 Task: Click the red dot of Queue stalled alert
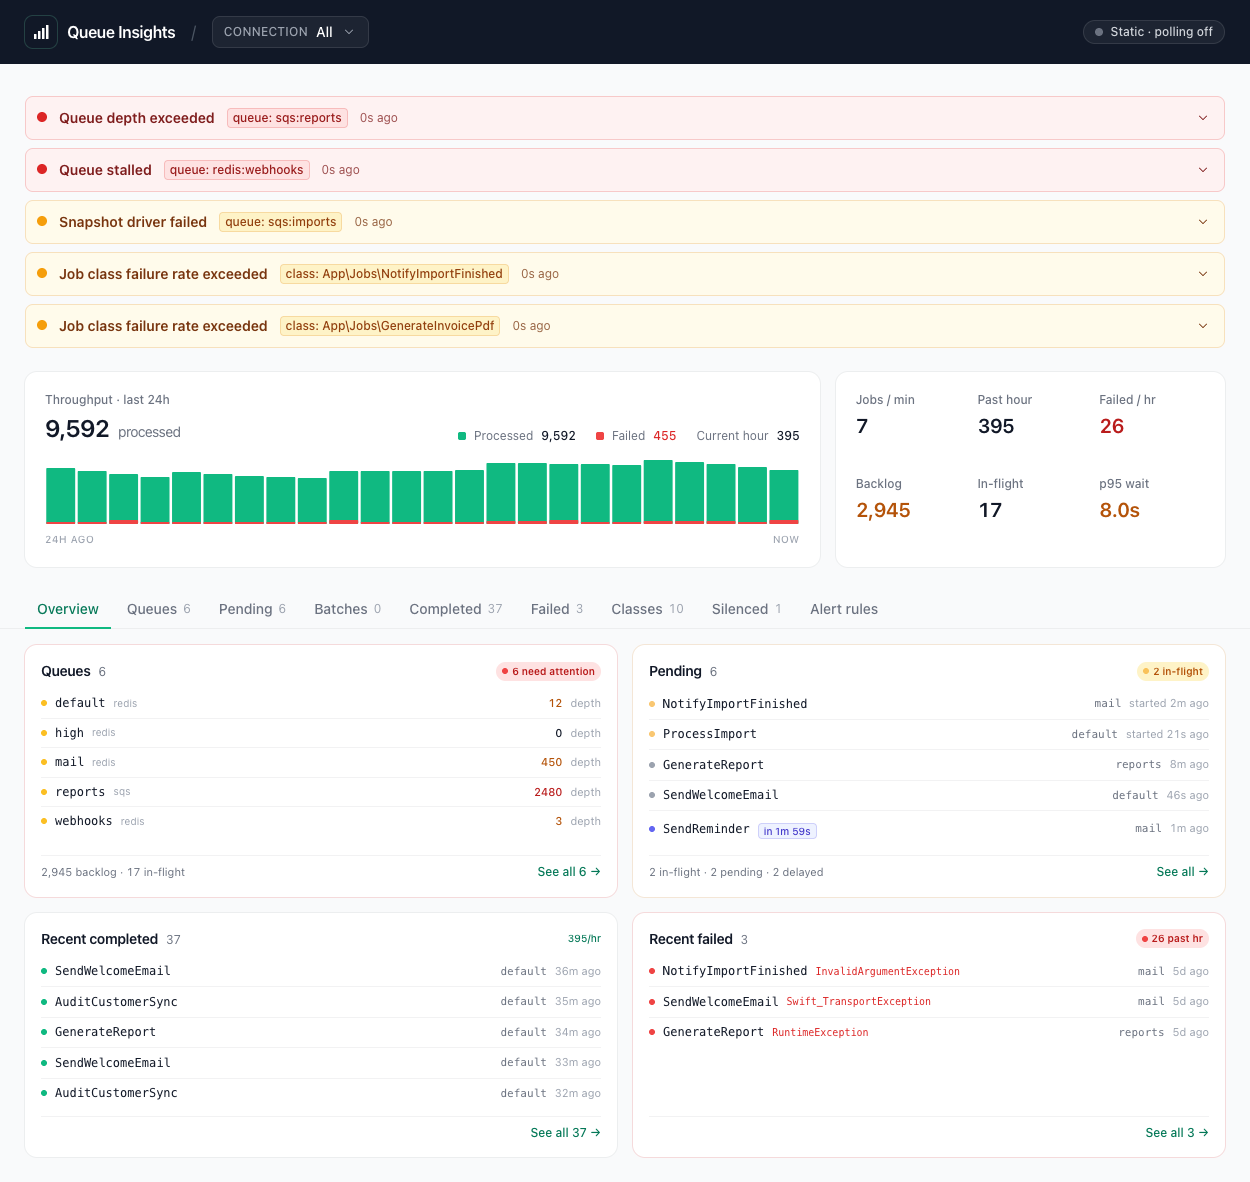coord(42,169)
